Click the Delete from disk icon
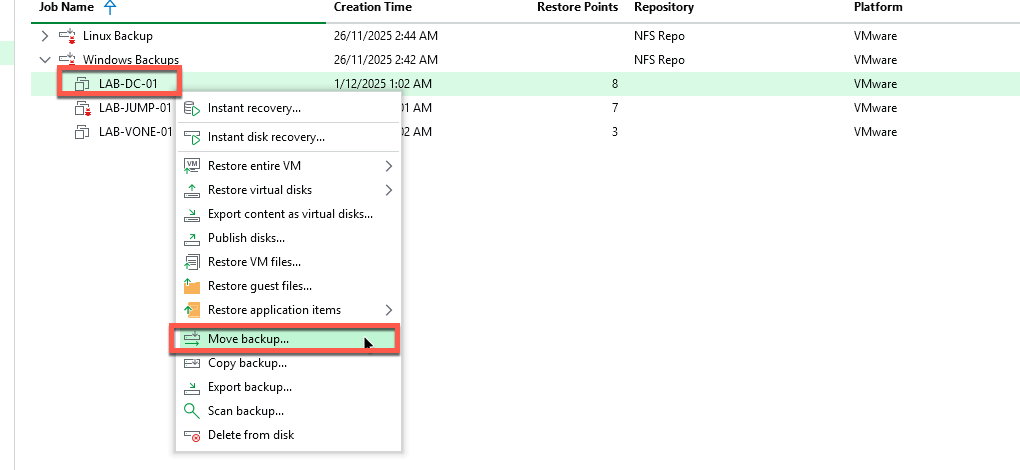This screenshot has width=1020, height=470. click(x=192, y=435)
